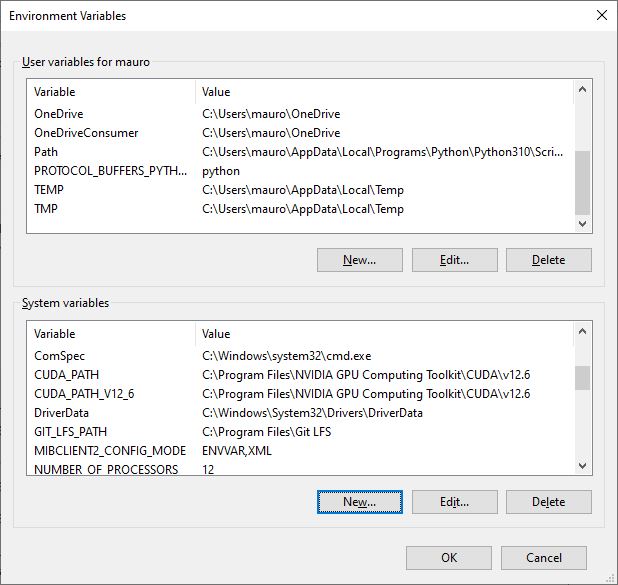Click the user variables scrollbar up arrow
Image resolution: width=618 pixels, height=585 pixels.
pyautogui.click(x=582, y=89)
